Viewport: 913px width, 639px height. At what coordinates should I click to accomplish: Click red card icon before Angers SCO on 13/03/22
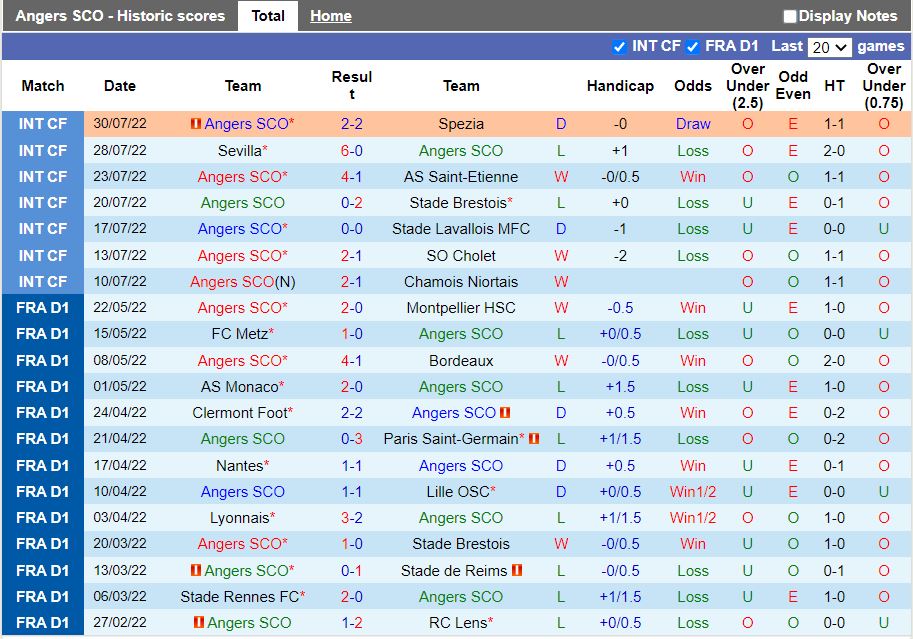click(x=195, y=570)
